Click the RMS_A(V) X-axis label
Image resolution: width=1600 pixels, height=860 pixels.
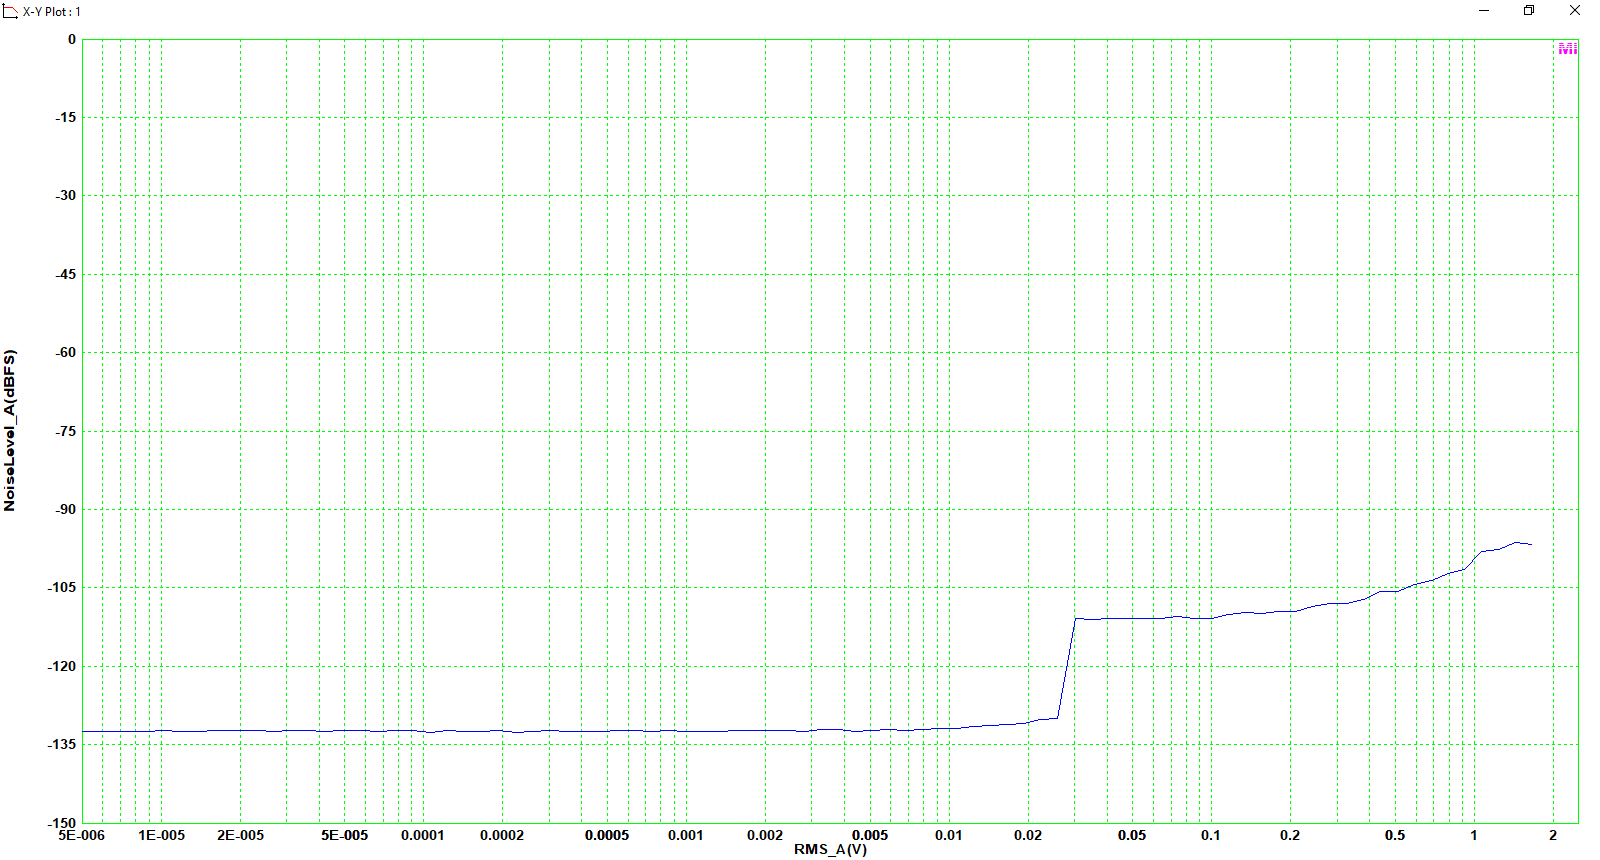tap(830, 849)
